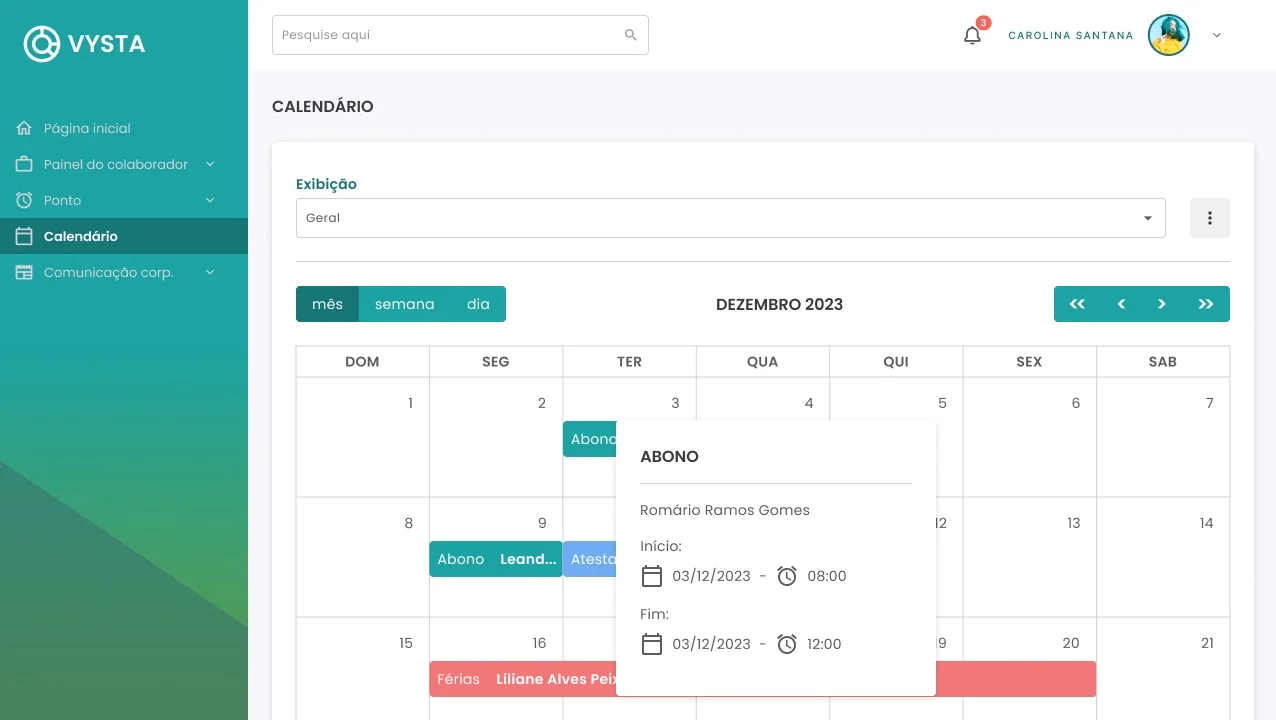Click the Painel do colaborador briefcase icon
1276x720 pixels.
click(24, 164)
